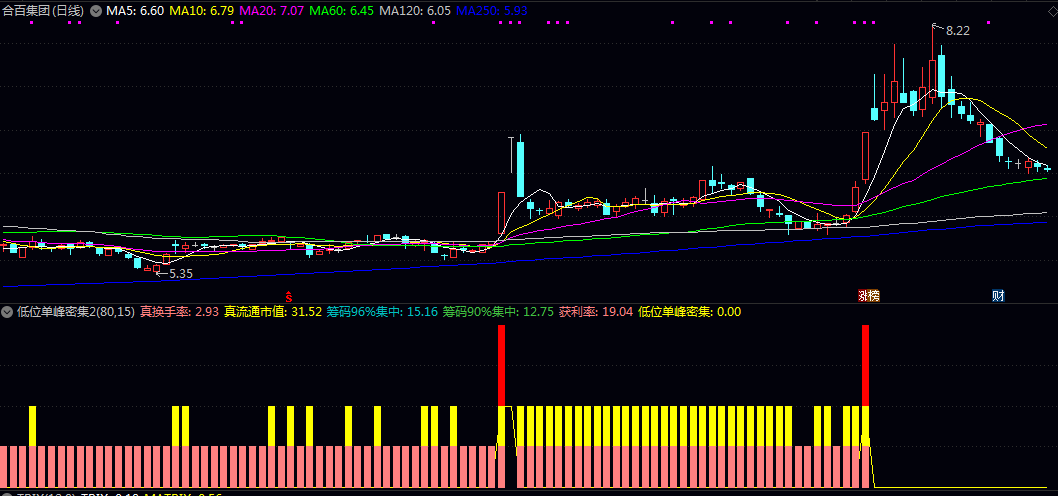
Task: Select the MA20: 7.07 label
Action: pos(271,11)
